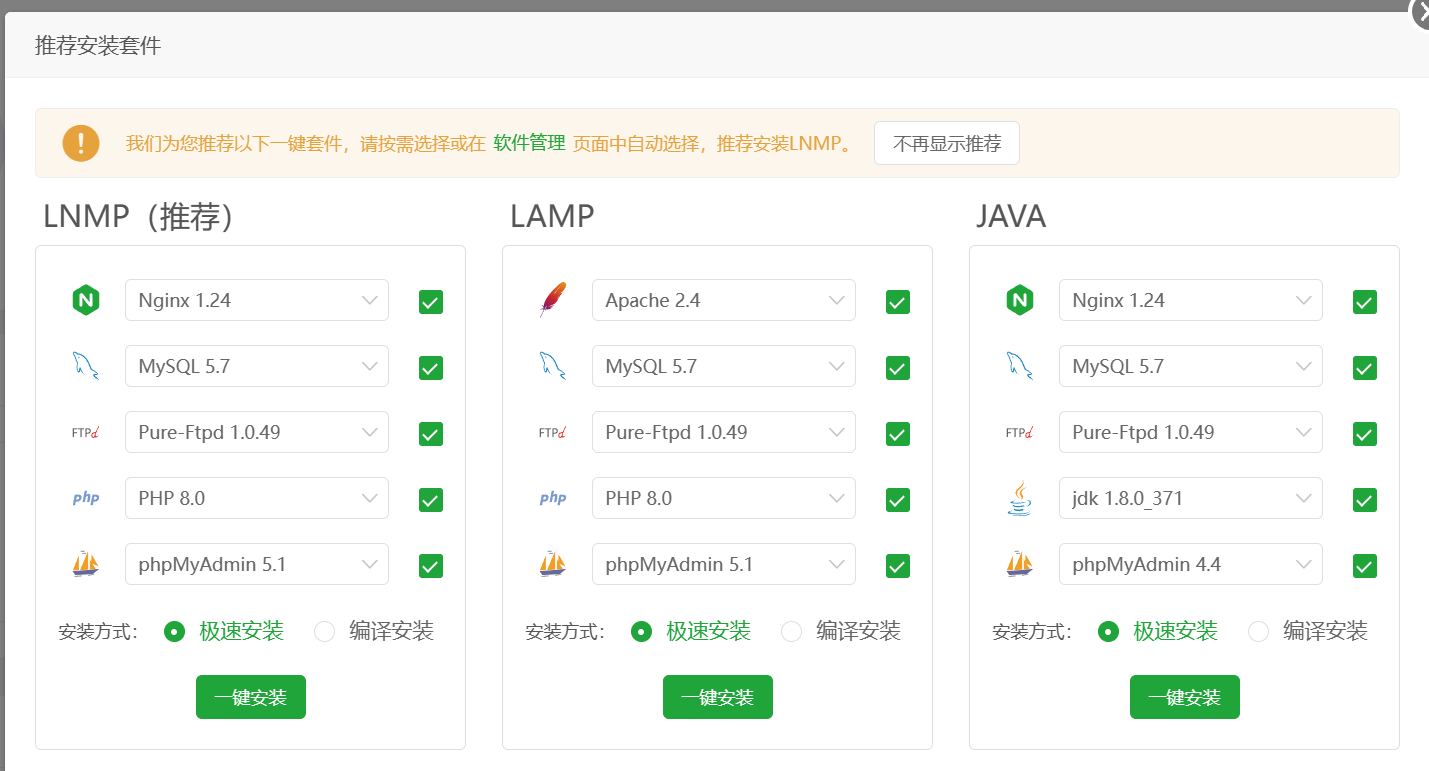Select 编译安装 radio in LAMP panel
Image resolution: width=1429 pixels, height=771 pixels.
(792, 631)
